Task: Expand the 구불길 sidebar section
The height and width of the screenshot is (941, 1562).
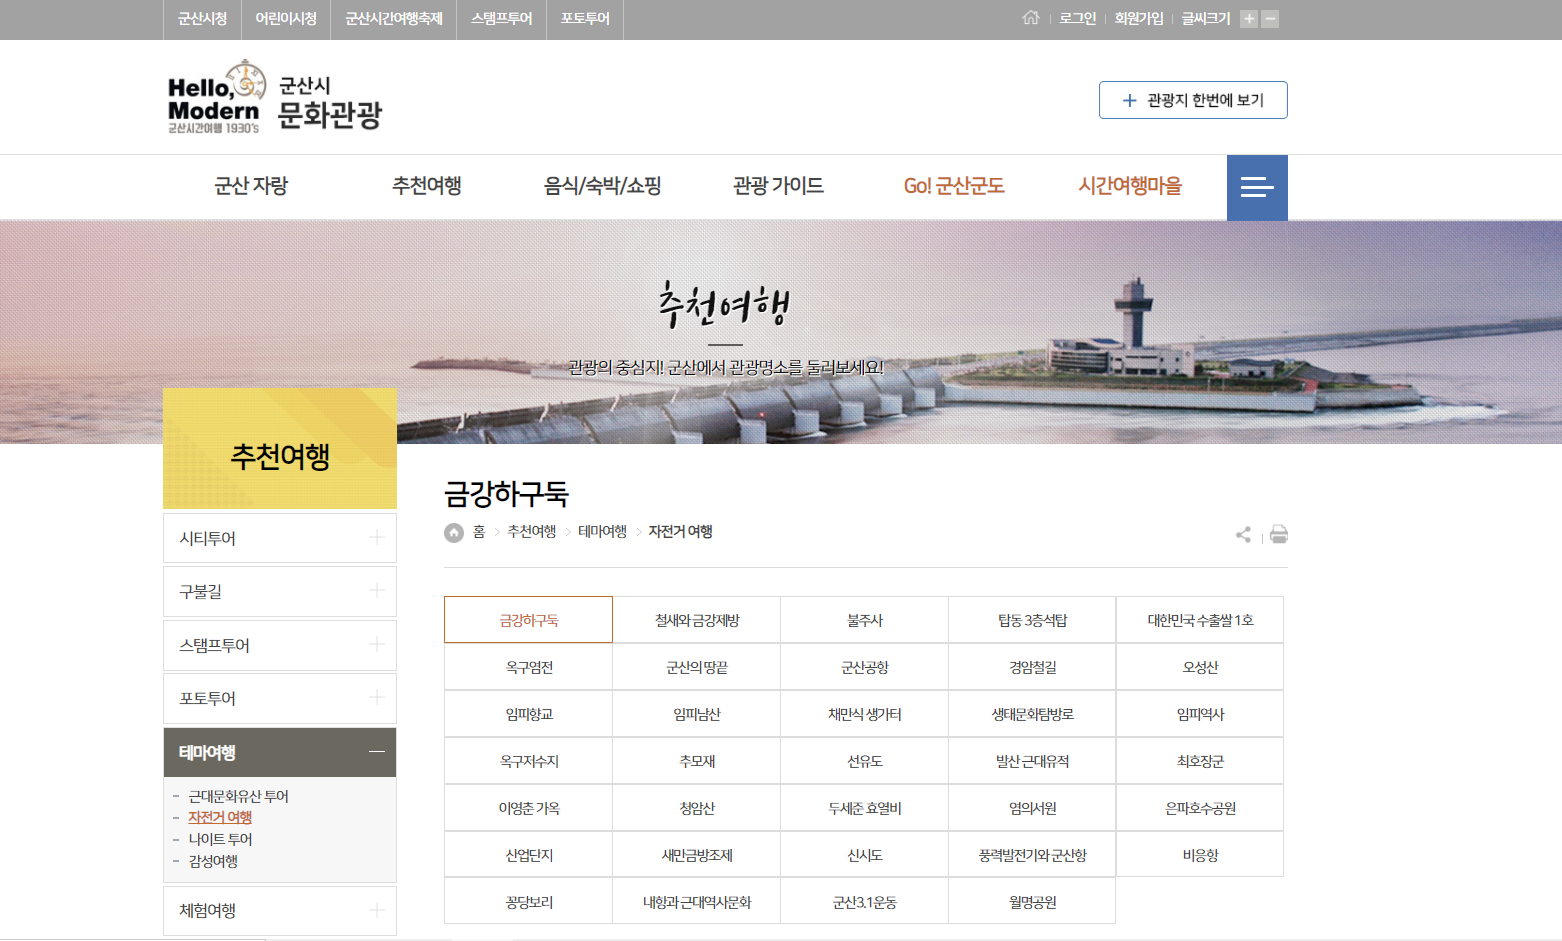Action: pos(376,591)
